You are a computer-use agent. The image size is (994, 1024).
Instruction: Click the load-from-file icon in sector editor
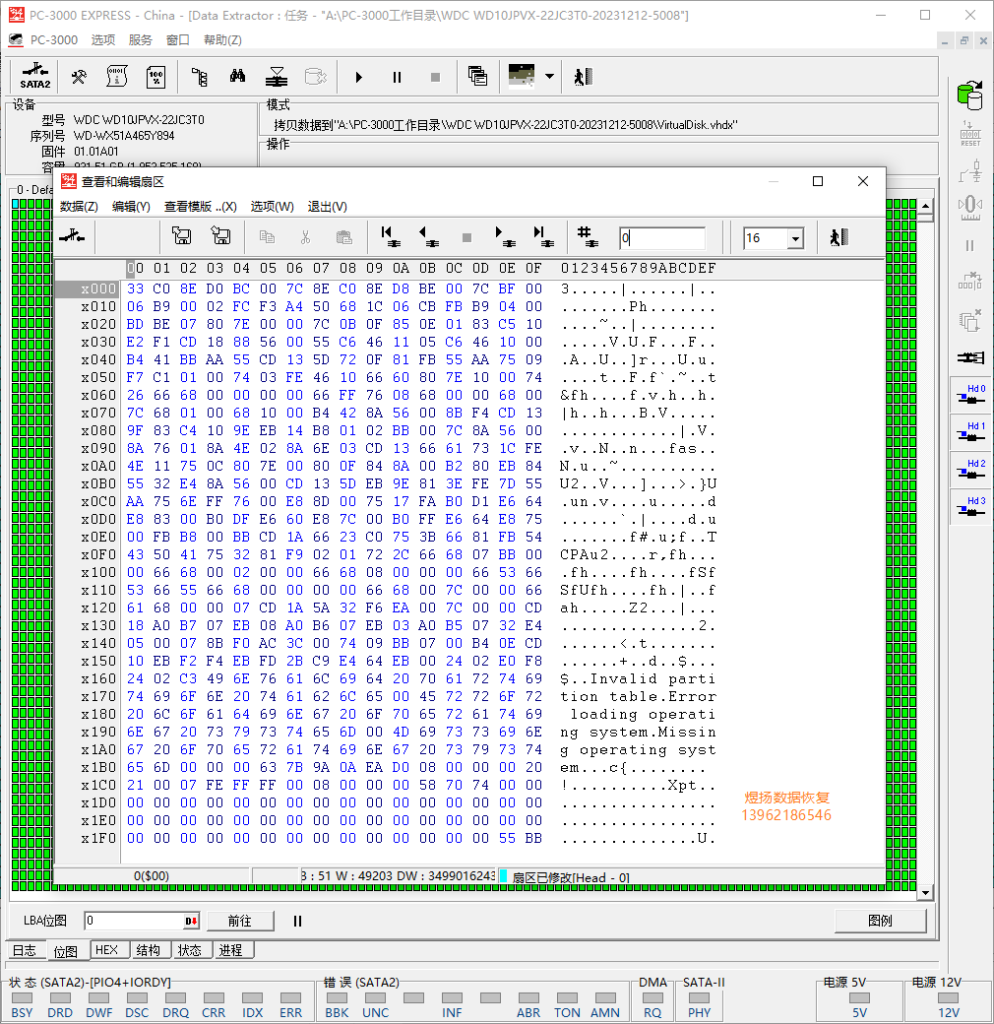tap(221, 236)
